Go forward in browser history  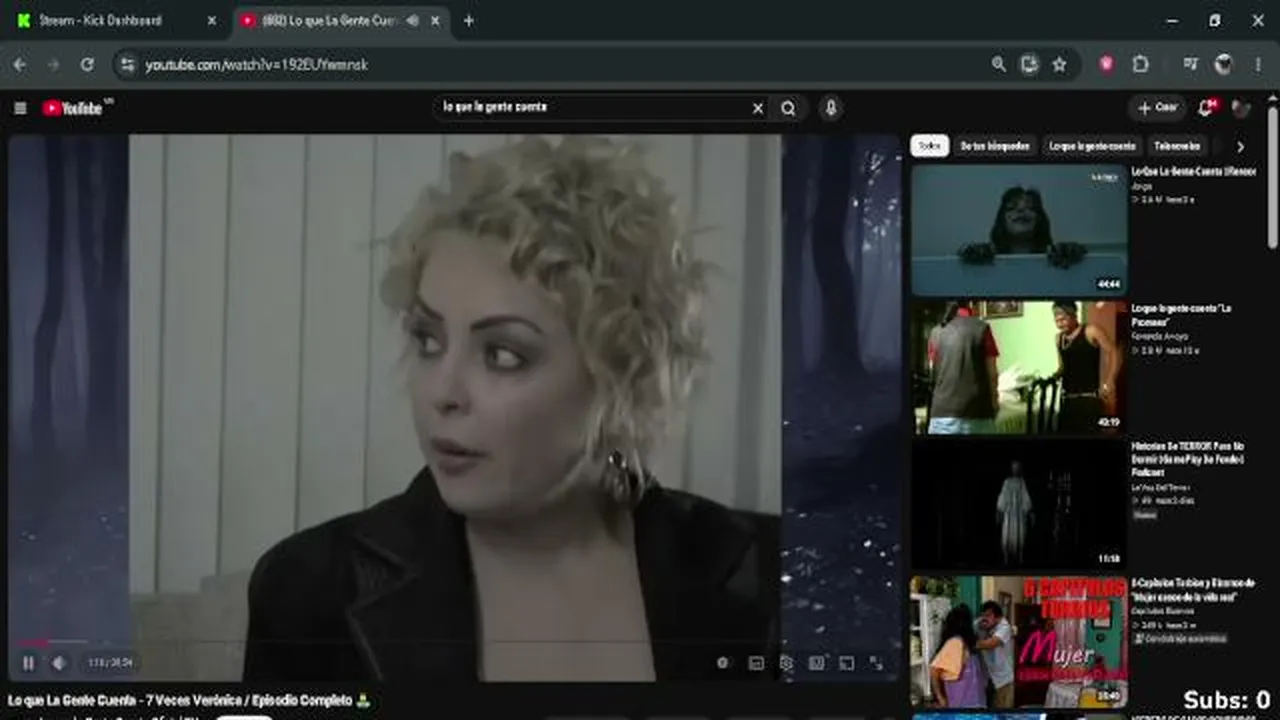54,64
